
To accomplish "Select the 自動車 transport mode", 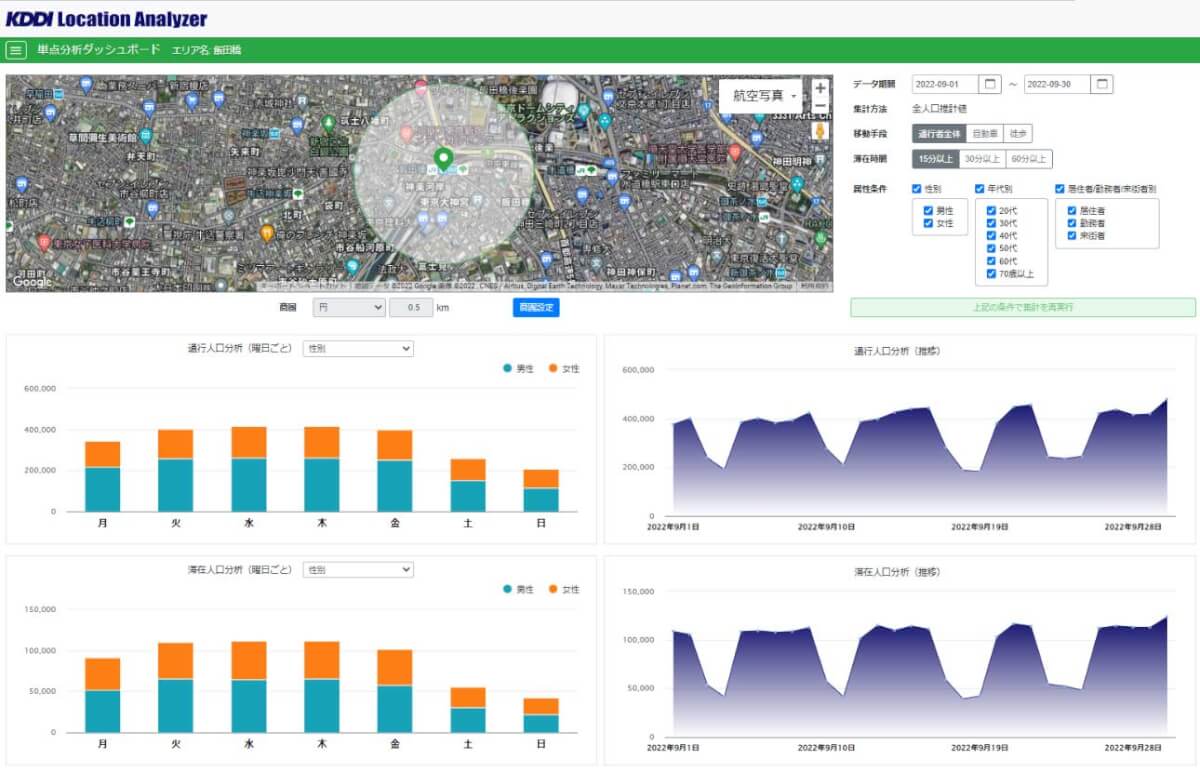I will 985,133.
